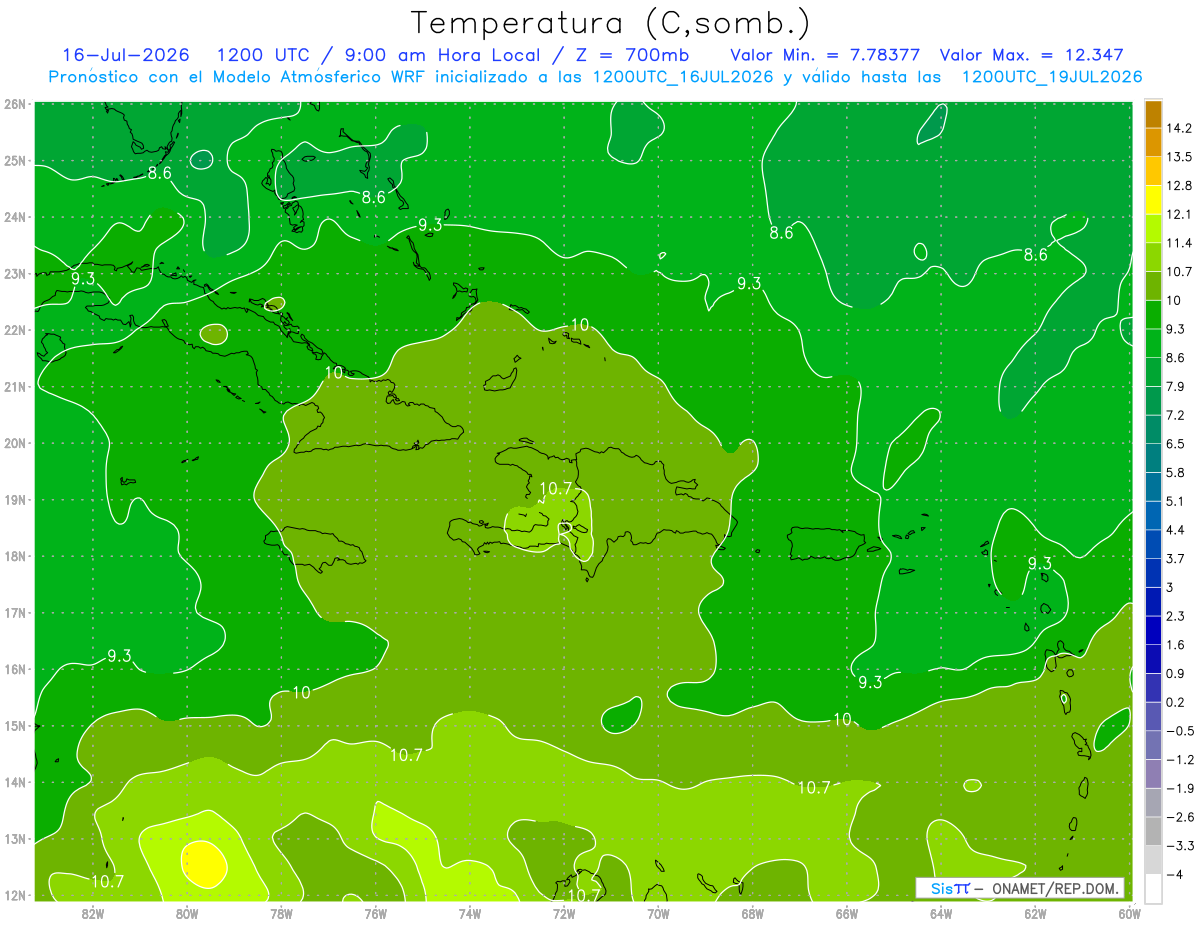The width and height of the screenshot is (1200, 927).
Task: Click the '1200 UTC / 9:00 am Hora Local' text
Action: (x=381, y=55)
